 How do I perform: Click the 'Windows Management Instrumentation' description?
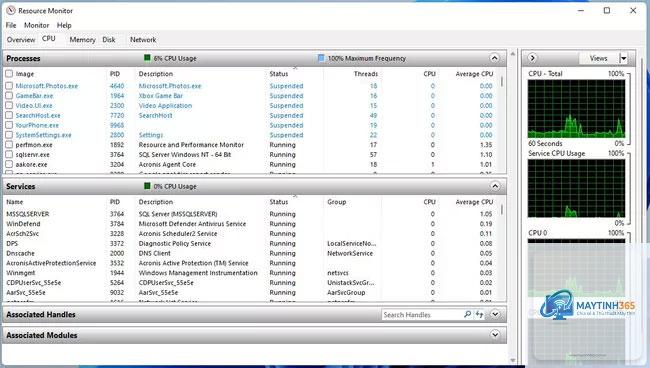[x=198, y=273]
